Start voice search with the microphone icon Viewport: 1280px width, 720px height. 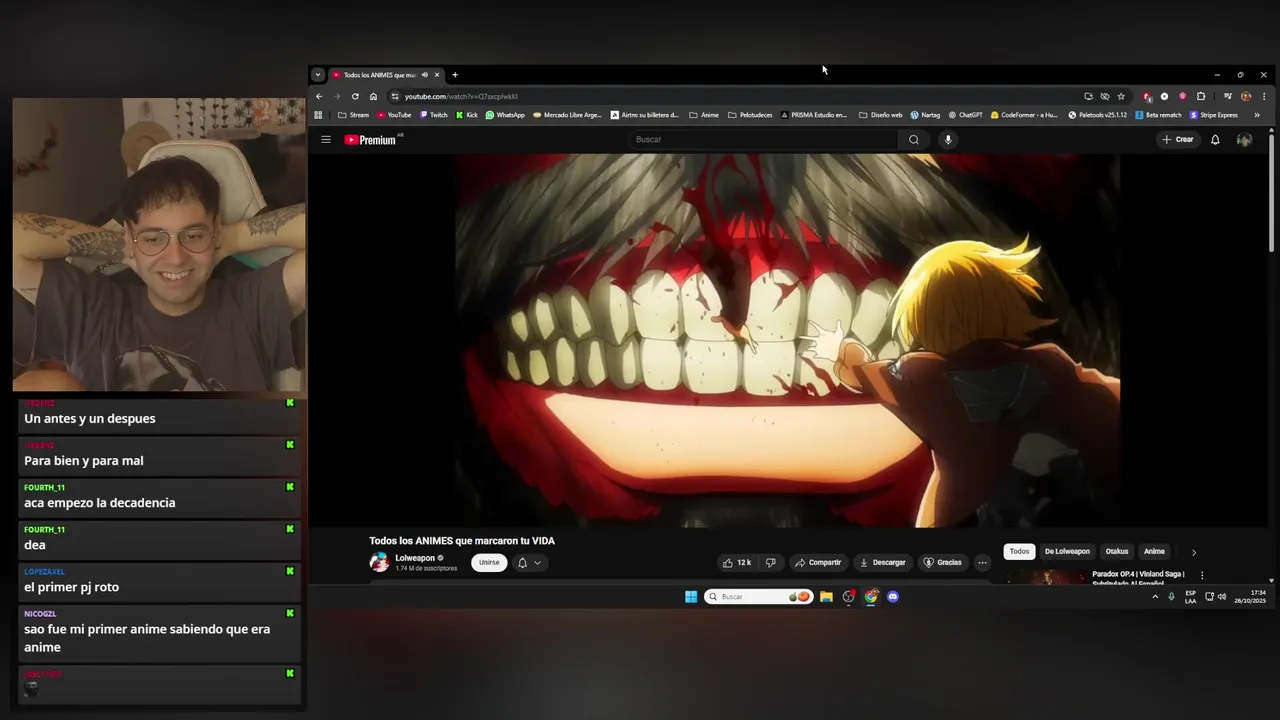tap(948, 140)
